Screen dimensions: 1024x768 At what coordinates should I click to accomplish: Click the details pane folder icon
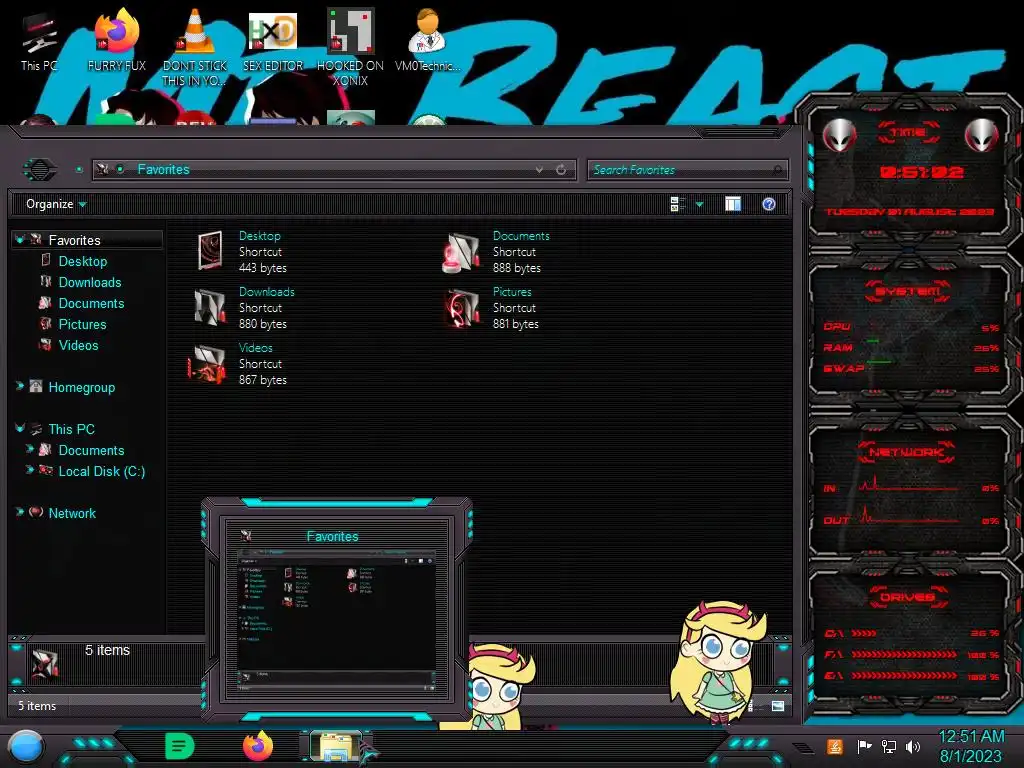tap(44, 665)
